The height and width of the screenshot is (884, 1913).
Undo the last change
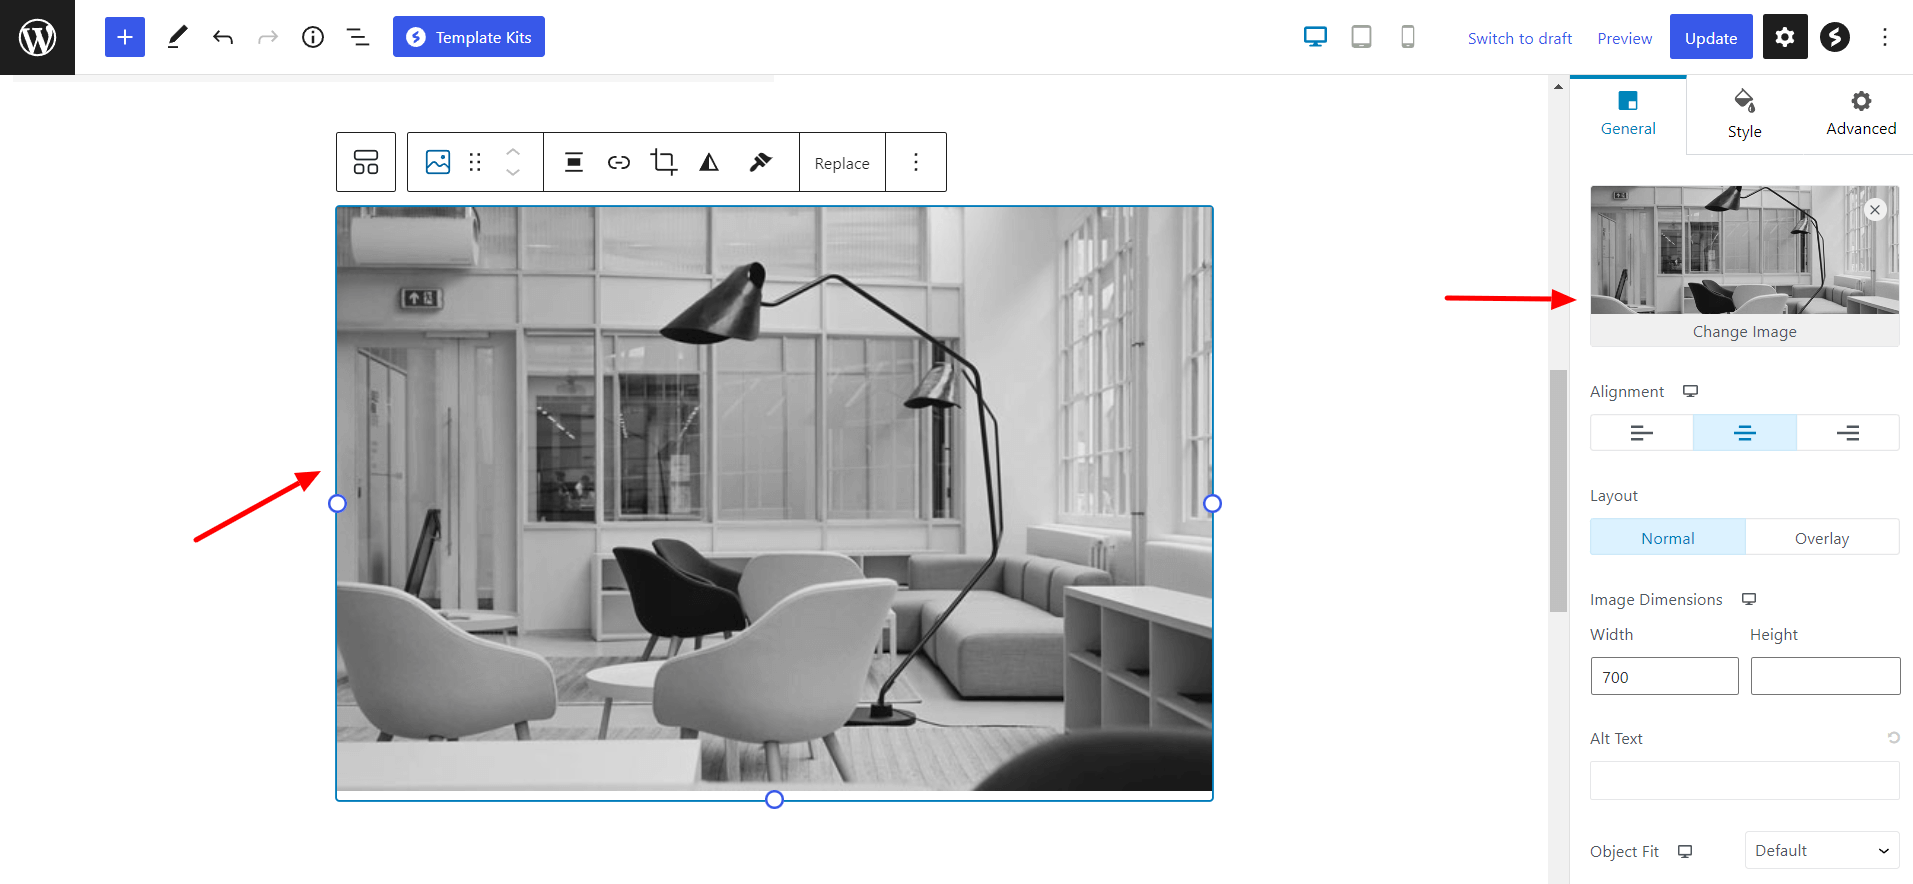pos(223,37)
